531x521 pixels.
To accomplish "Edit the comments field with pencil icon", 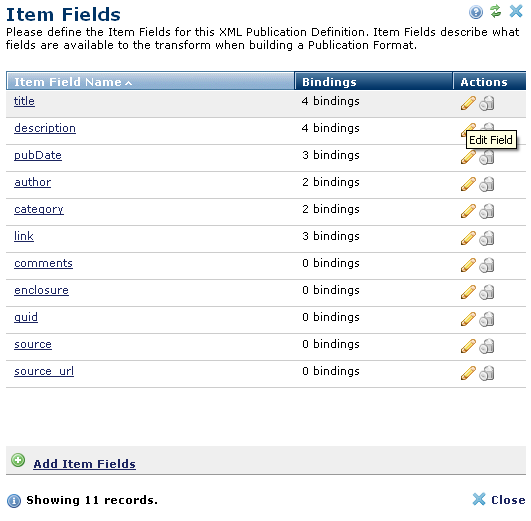I will (468, 265).
